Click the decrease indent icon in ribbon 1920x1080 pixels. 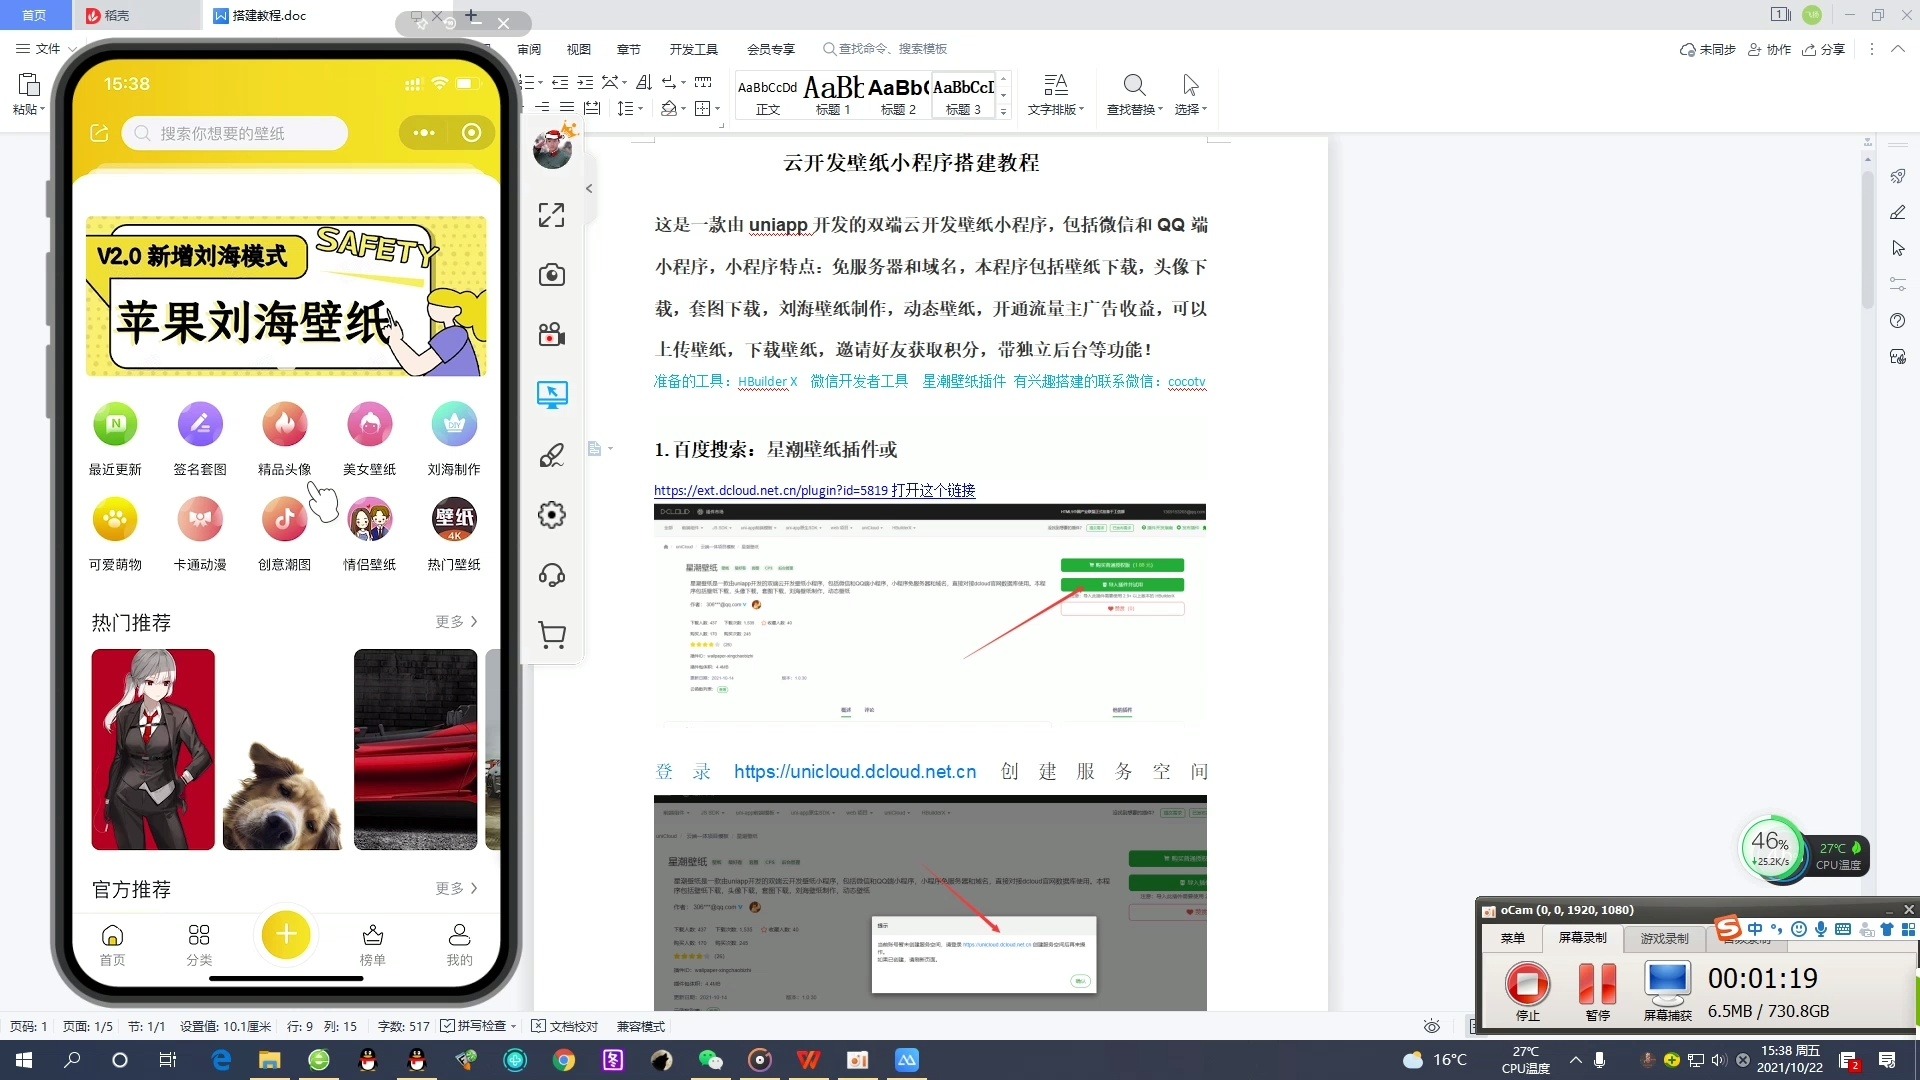tap(560, 83)
